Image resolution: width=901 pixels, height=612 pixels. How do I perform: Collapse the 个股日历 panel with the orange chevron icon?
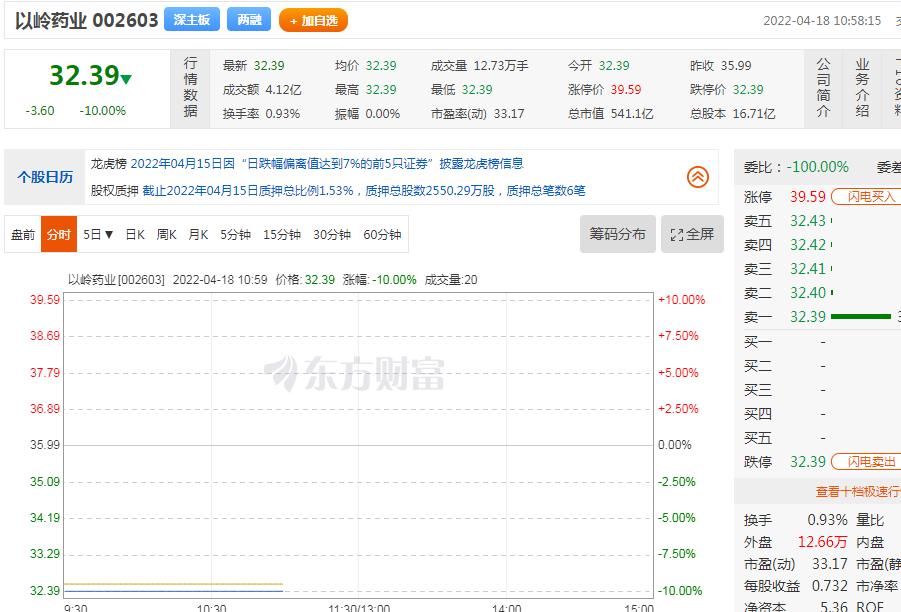click(698, 177)
